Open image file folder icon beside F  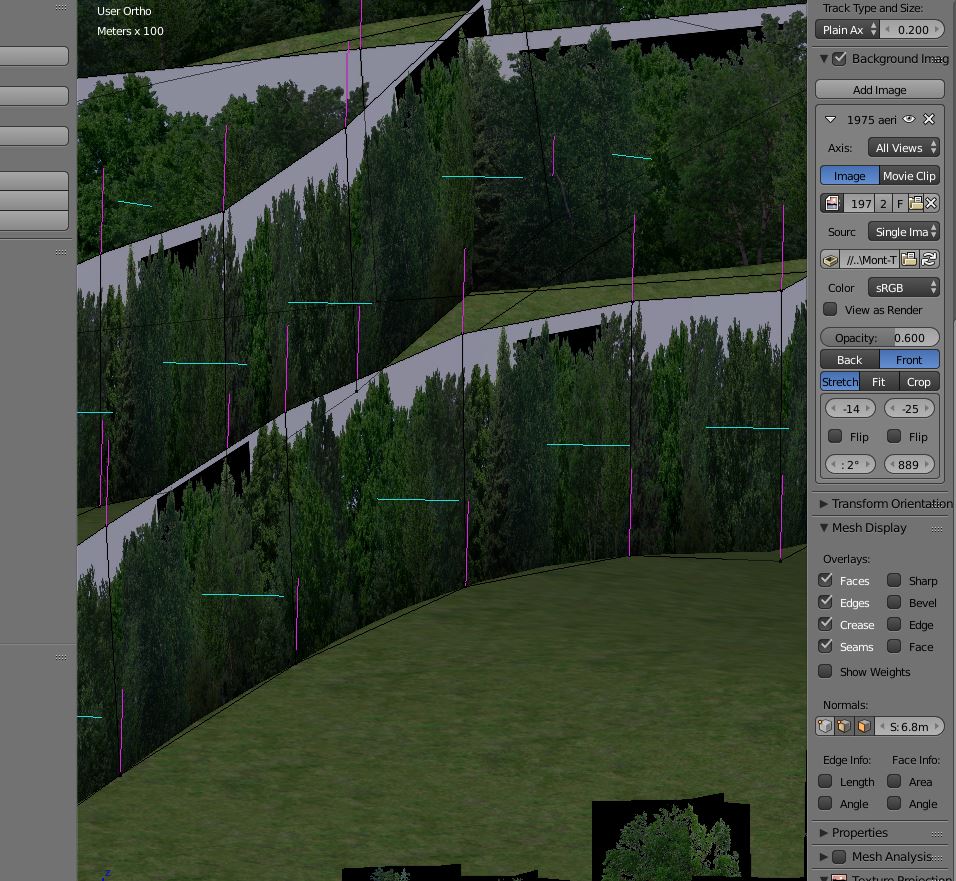[x=915, y=203]
